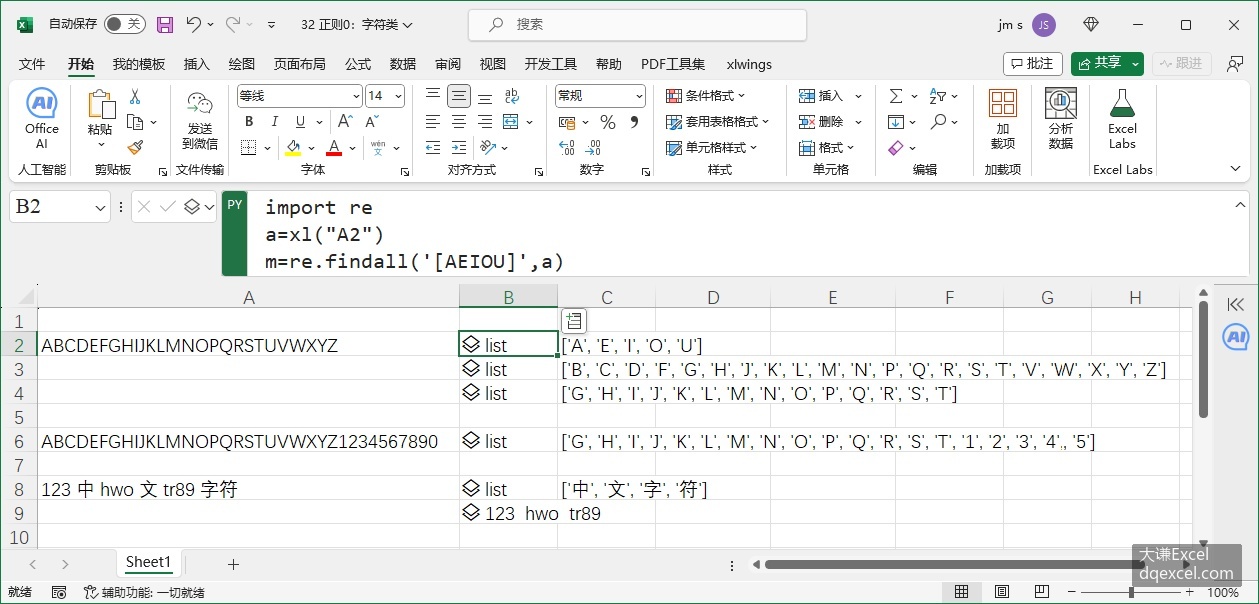Viewport: 1259px width, 604px height.
Task: Click the Clear eraser icon
Action: click(895, 148)
